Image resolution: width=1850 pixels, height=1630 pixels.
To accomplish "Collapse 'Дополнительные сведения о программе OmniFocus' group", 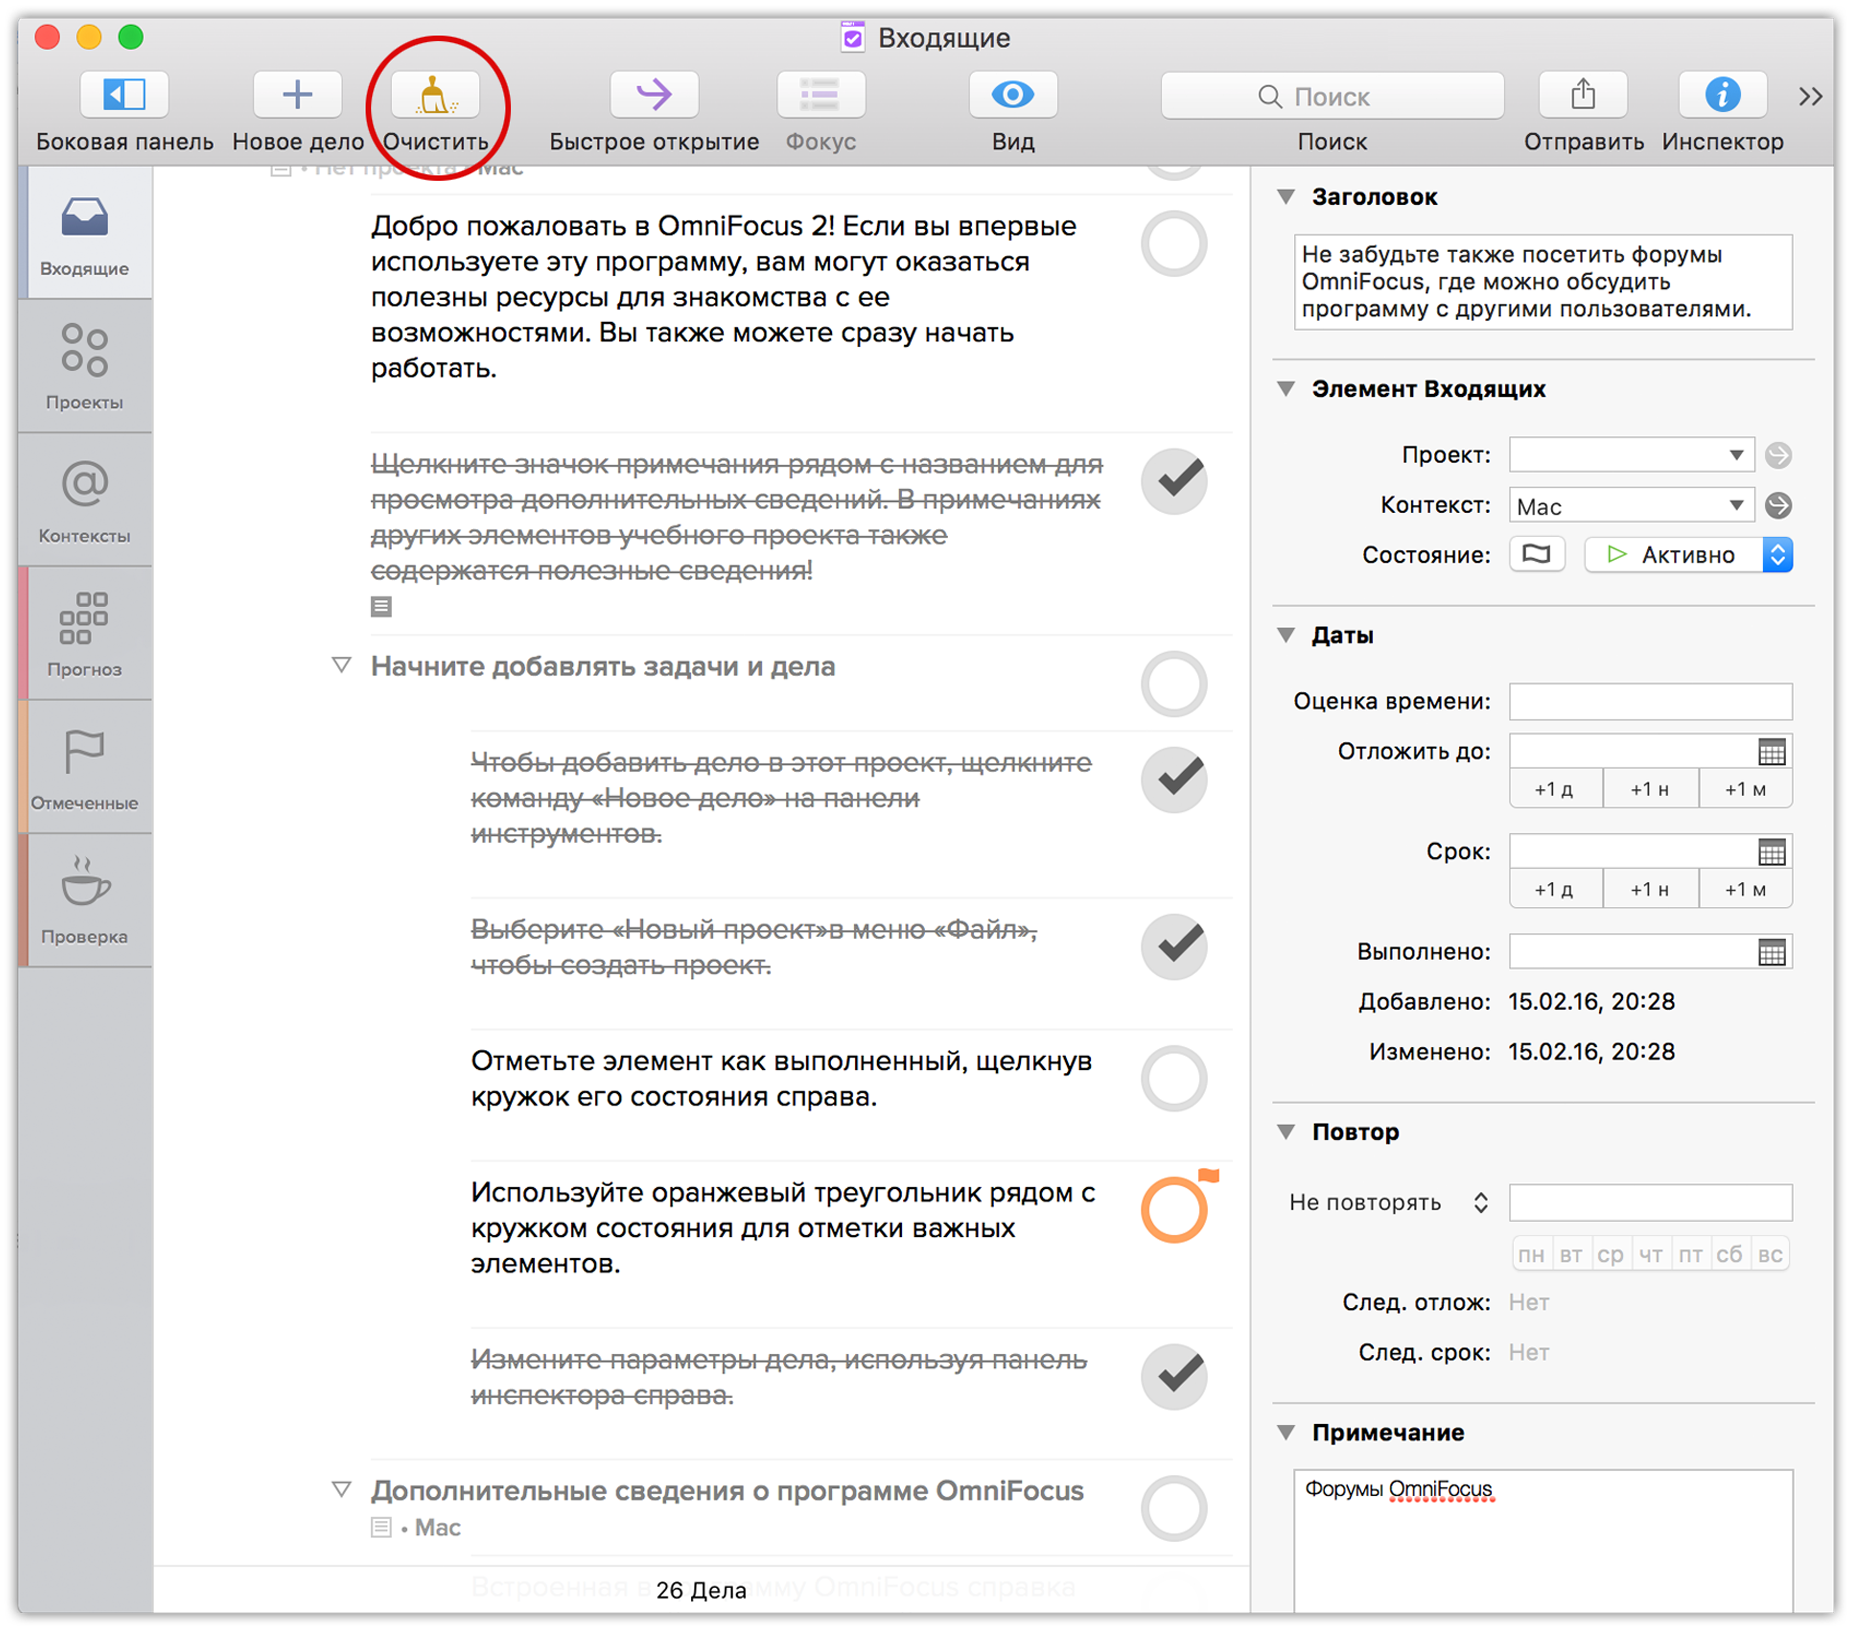I will click(341, 1490).
